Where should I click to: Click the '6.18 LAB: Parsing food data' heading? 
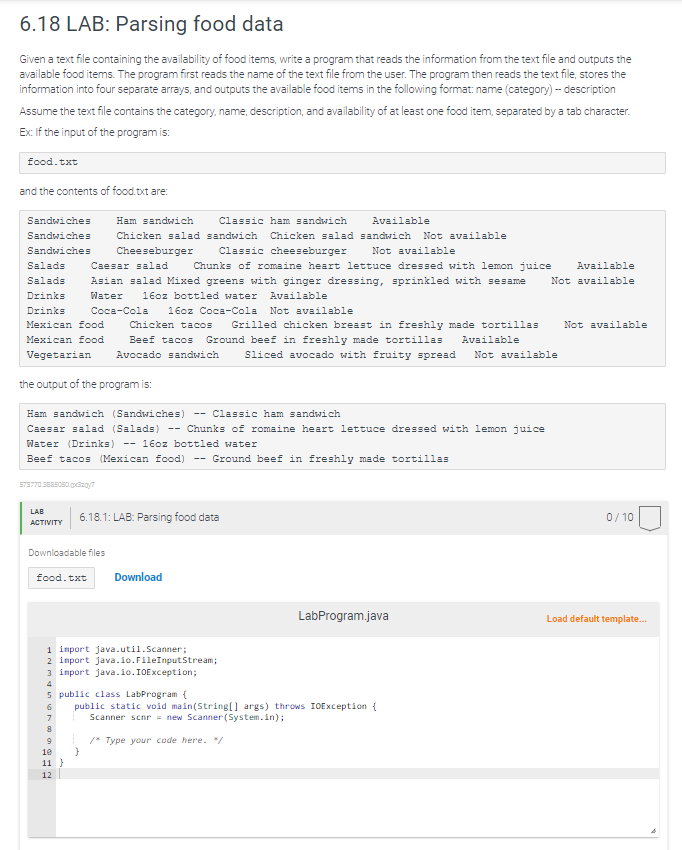pos(151,24)
